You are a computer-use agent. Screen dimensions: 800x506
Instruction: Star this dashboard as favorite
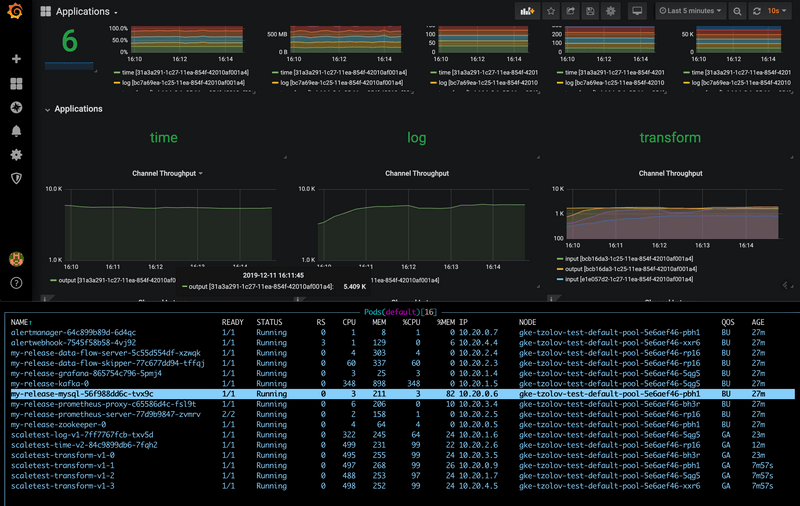(551, 11)
